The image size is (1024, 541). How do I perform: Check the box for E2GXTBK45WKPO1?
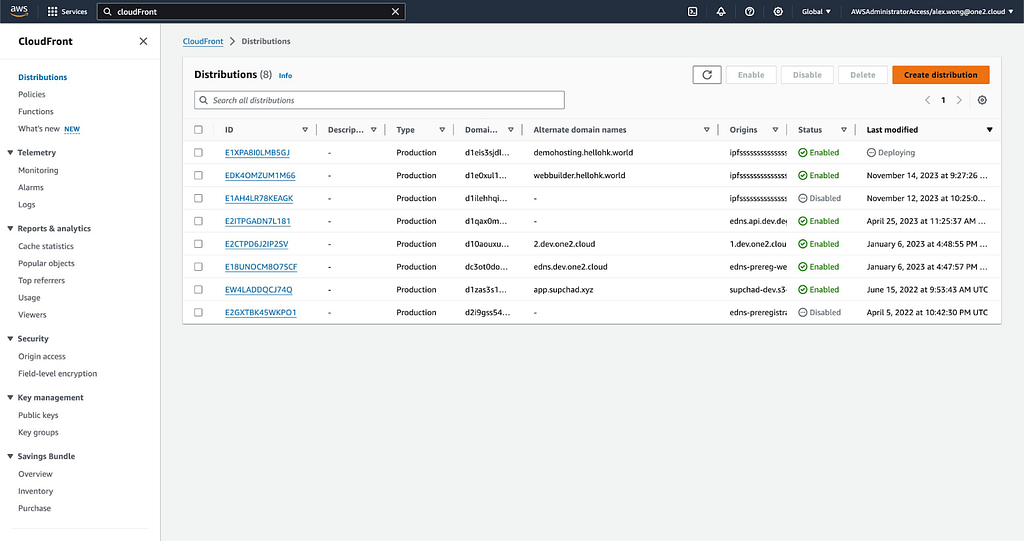click(199, 312)
